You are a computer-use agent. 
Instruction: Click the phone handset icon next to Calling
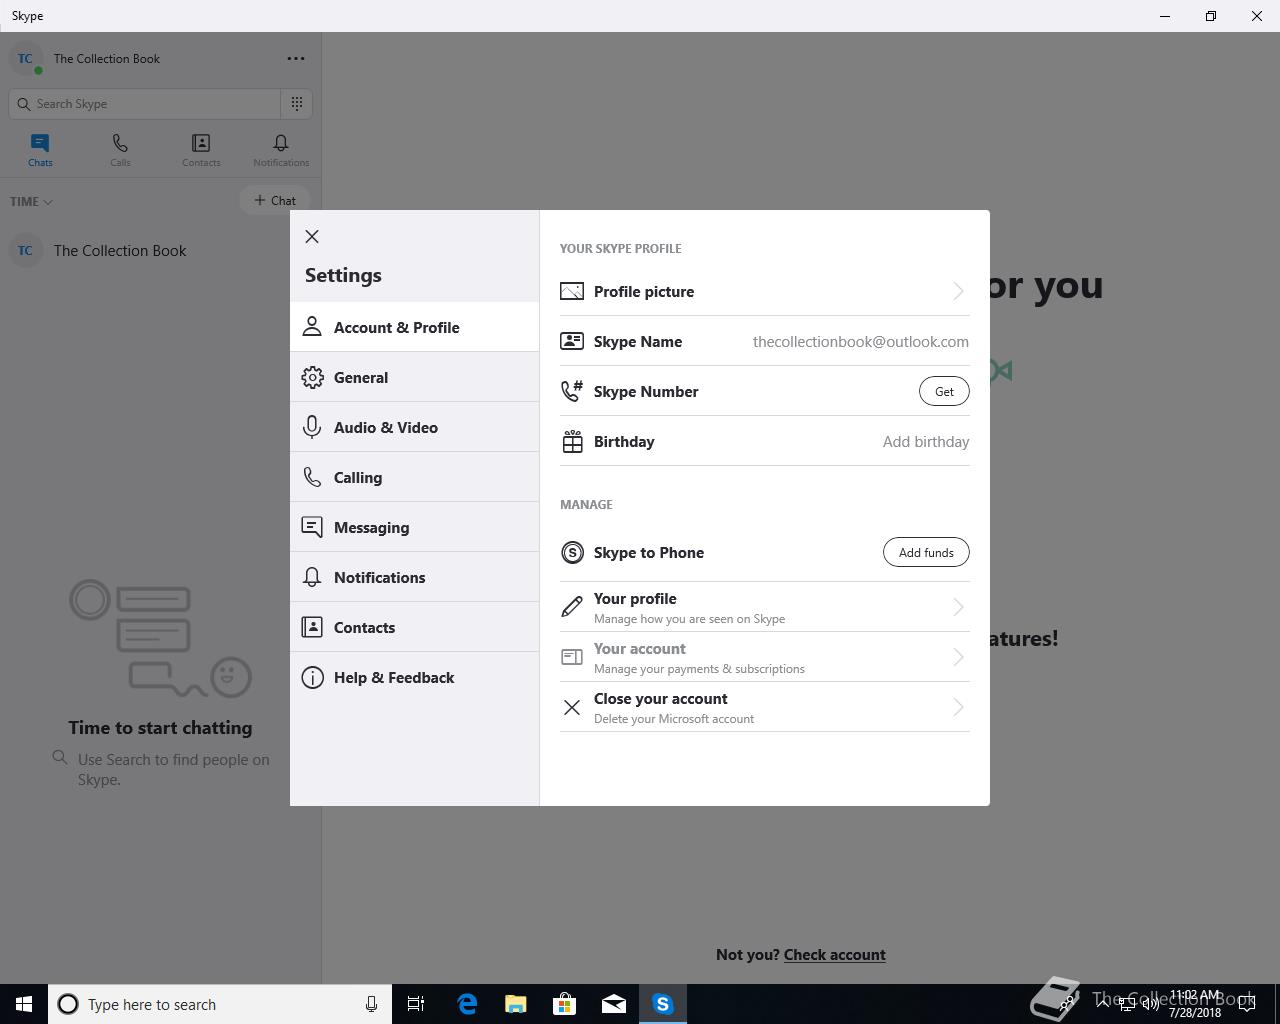tap(312, 477)
